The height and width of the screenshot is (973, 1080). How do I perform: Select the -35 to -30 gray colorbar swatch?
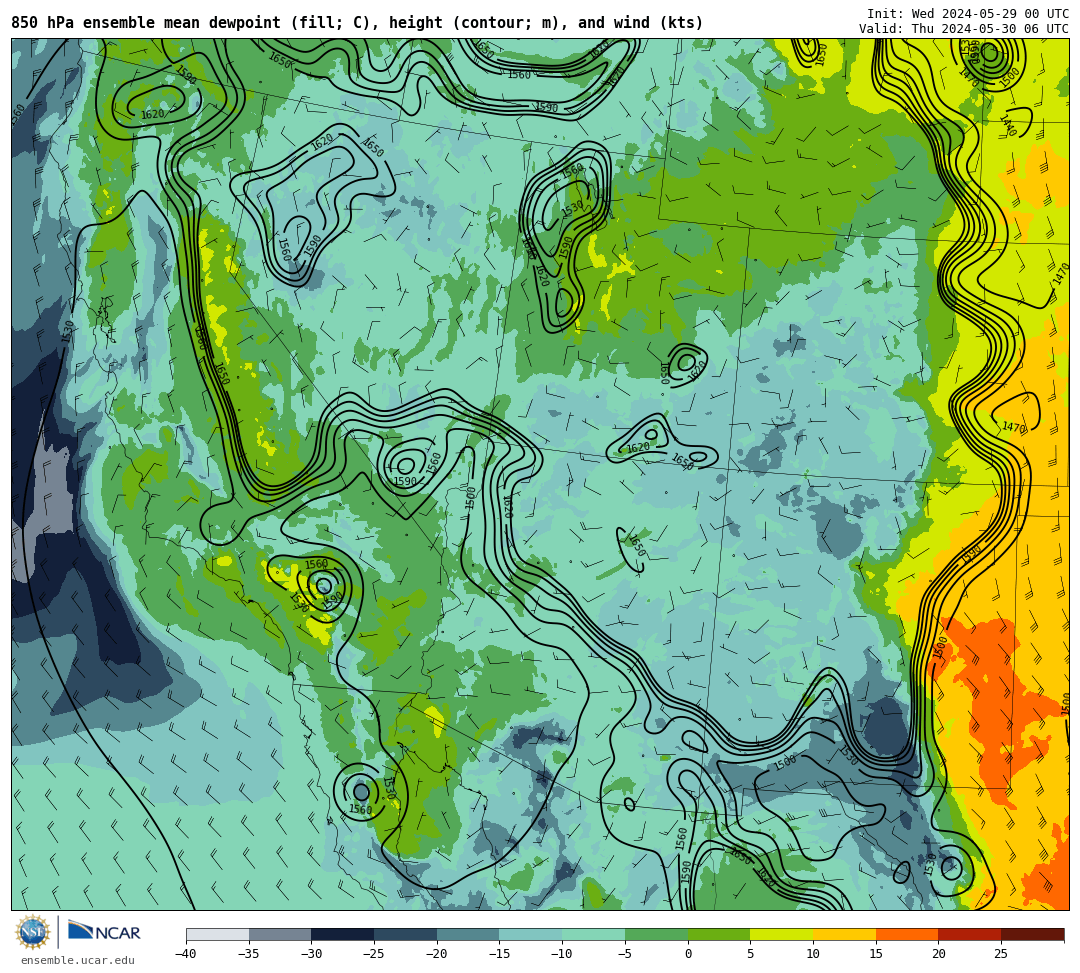click(280, 934)
